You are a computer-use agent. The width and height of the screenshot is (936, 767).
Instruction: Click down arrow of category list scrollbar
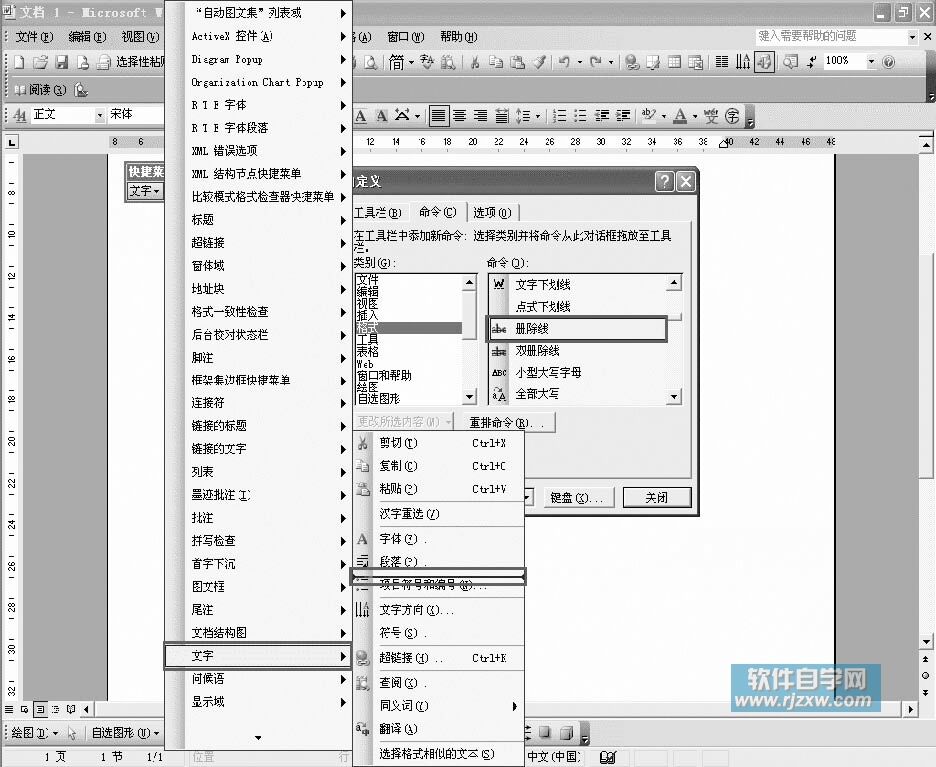click(x=469, y=396)
